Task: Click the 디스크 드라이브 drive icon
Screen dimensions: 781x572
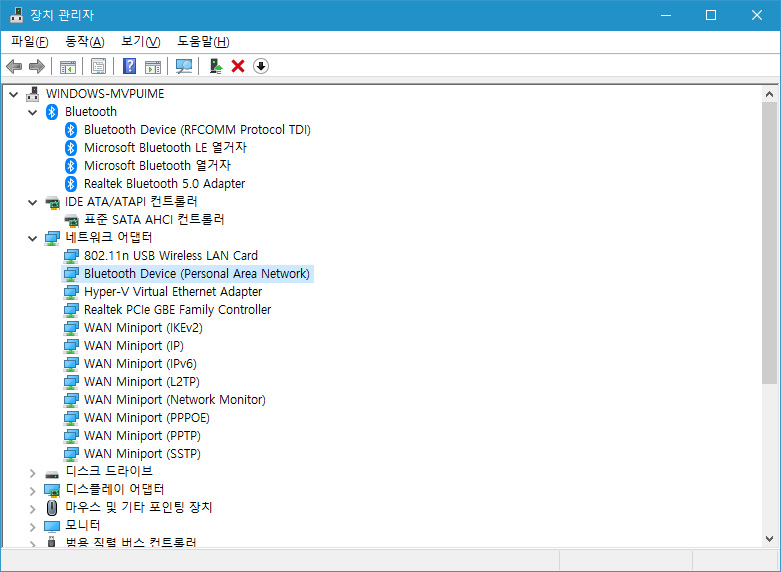Action: coord(52,474)
